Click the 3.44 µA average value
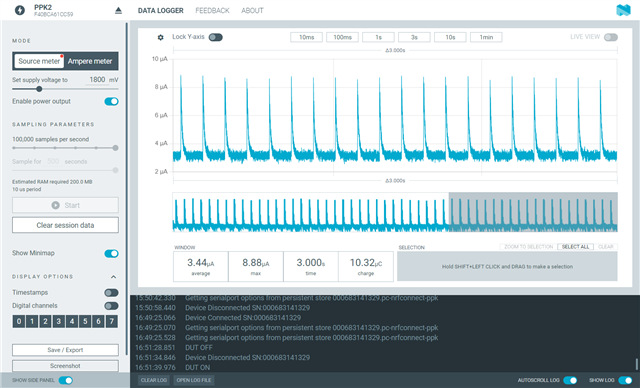The width and height of the screenshot is (640, 388). pyautogui.click(x=200, y=263)
